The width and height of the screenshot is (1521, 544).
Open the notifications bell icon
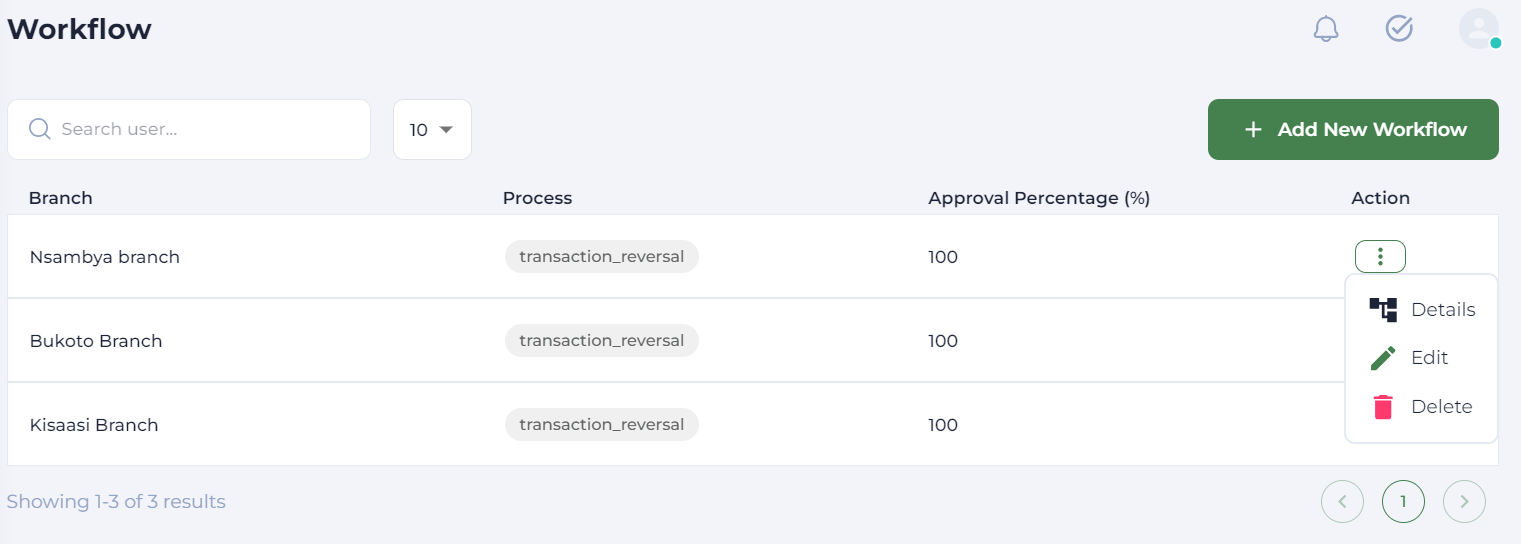click(1326, 29)
